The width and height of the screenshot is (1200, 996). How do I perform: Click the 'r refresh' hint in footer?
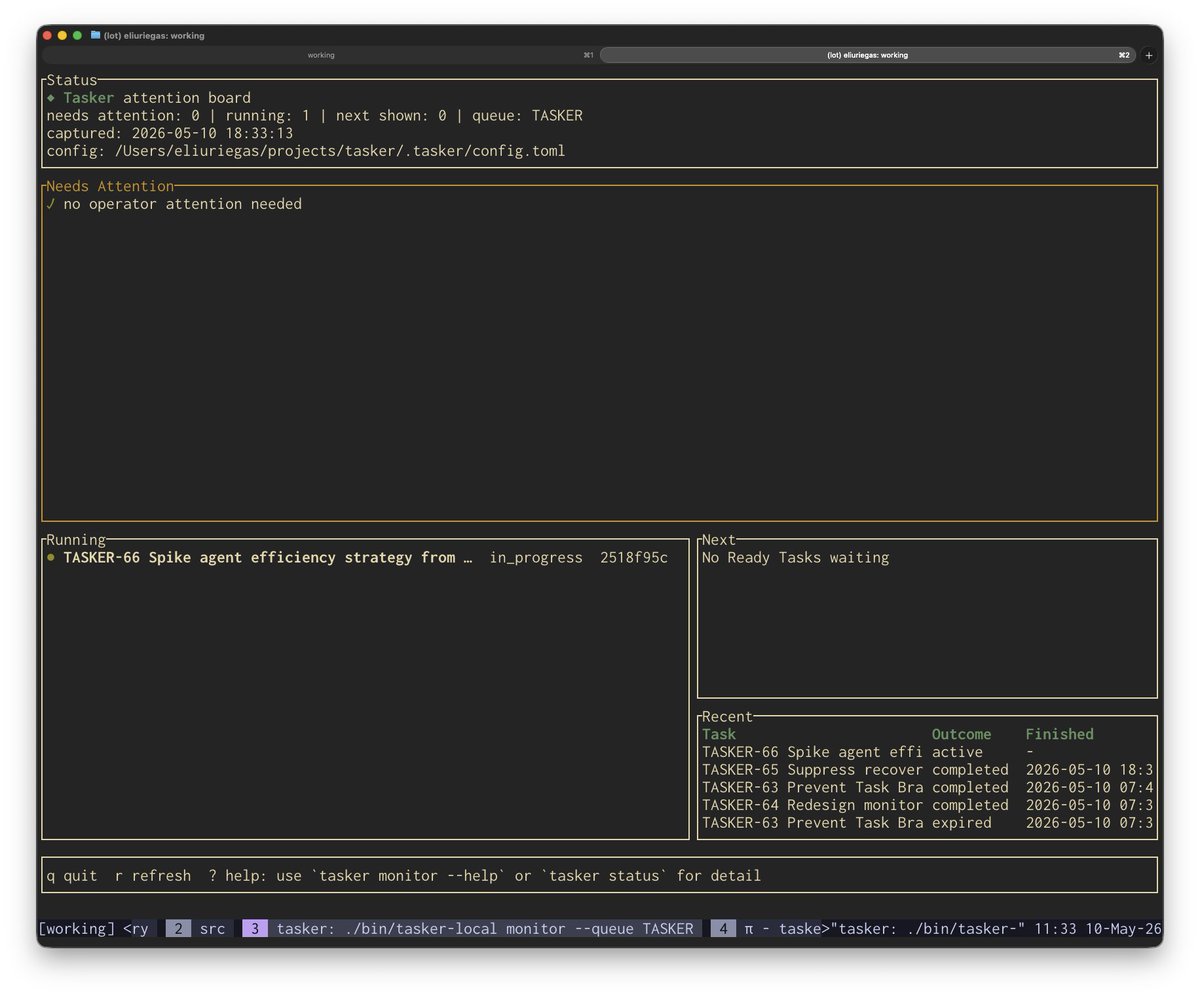coord(153,876)
